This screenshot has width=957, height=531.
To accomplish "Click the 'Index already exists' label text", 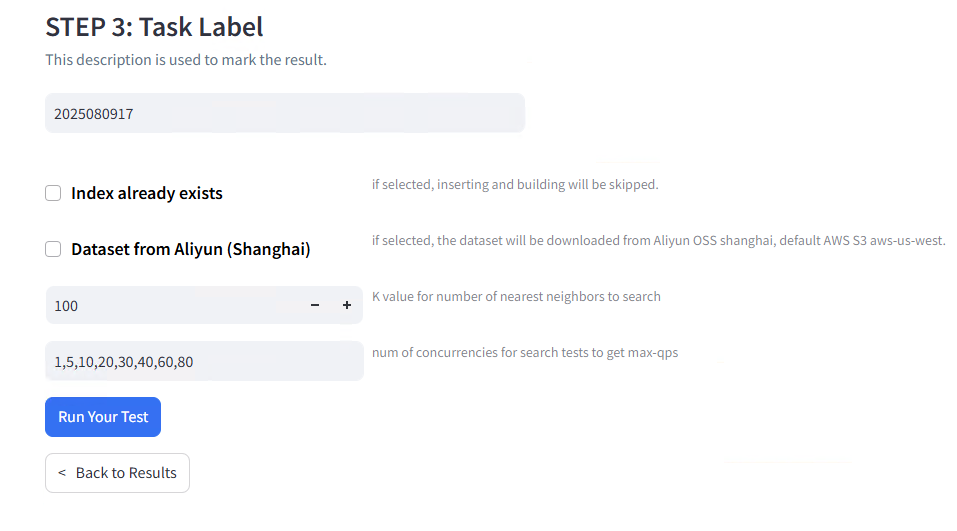I will pos(146,193).
